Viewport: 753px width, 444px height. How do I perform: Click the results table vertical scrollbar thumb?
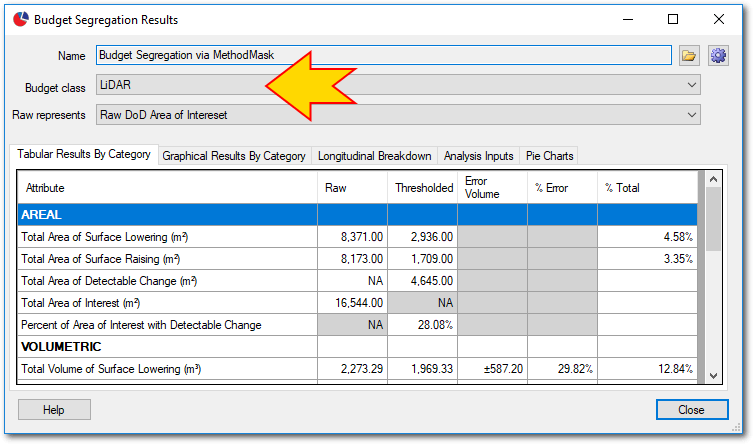(713, 219)
